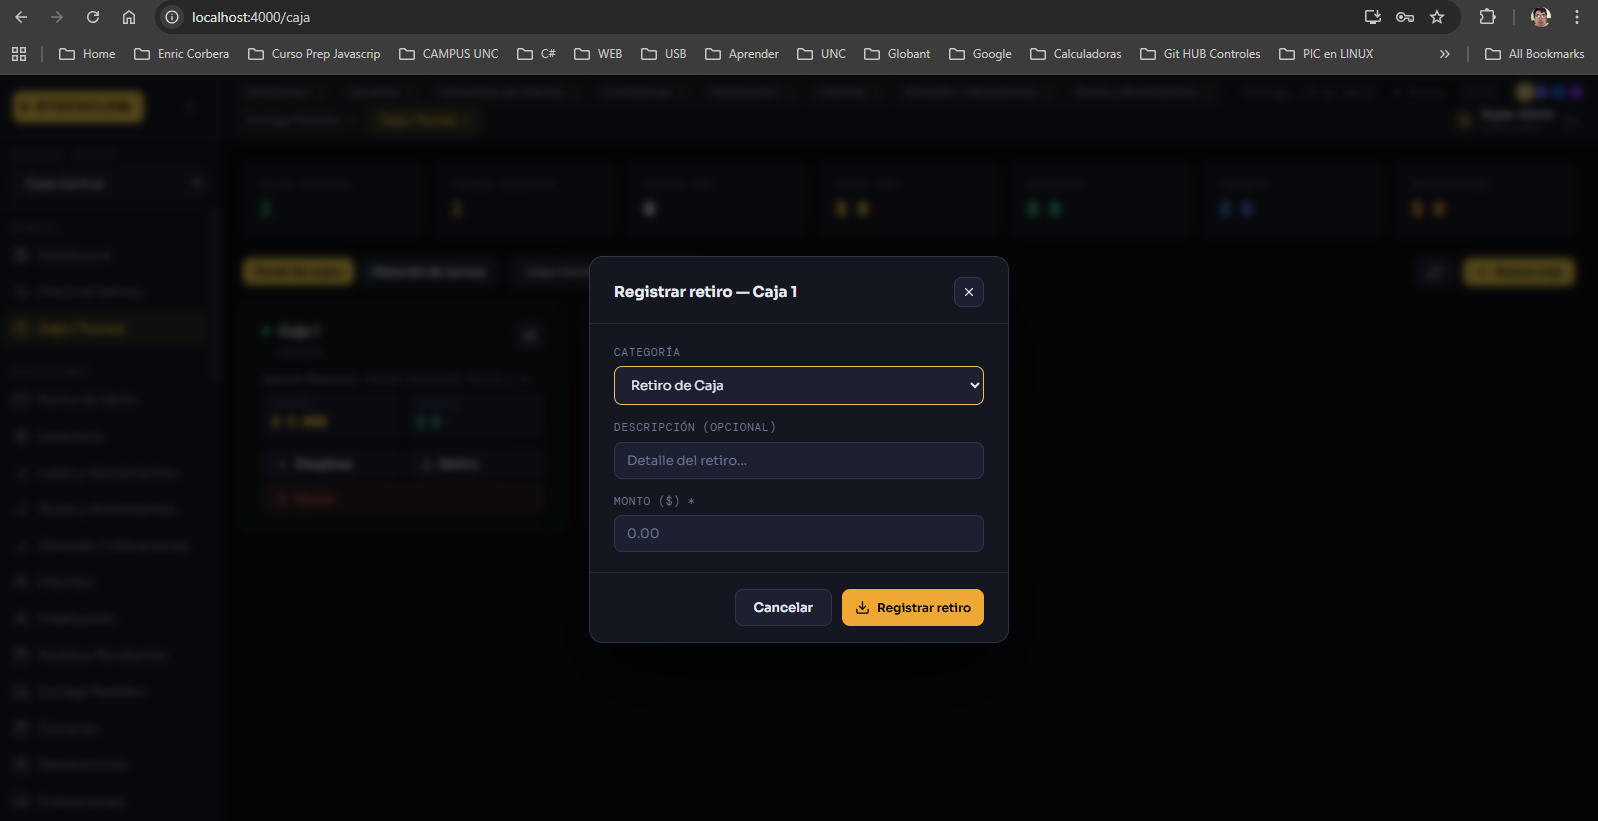Click the browser home icon

click(x=129, y=17)
